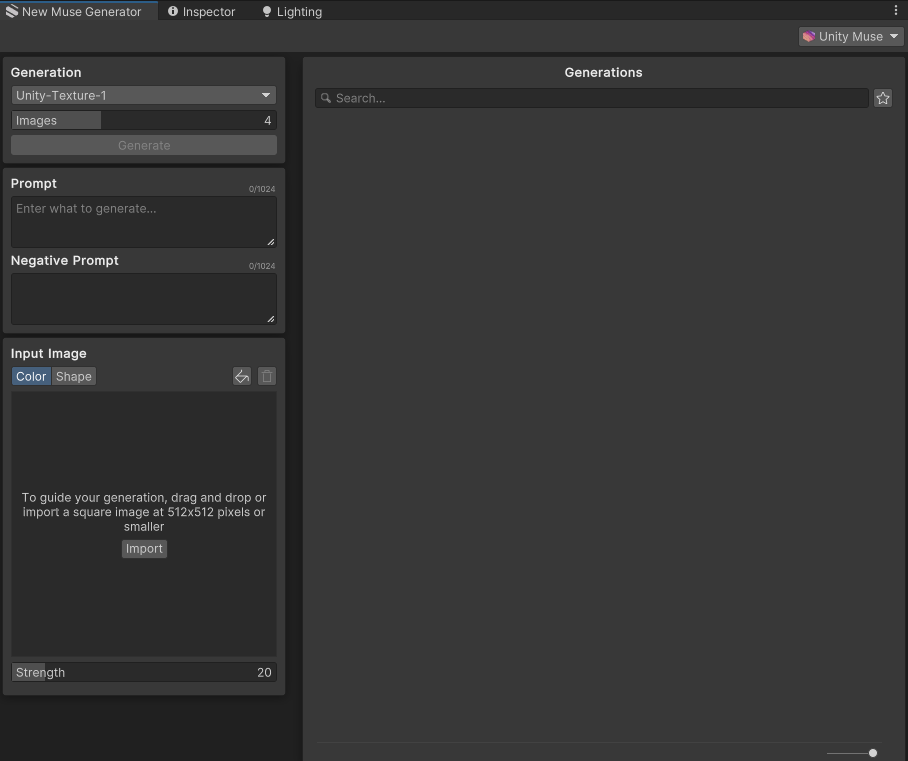This screenshot has width=908, height=761.
Task: Click the Prompt field resize handle
Action: pos(270,242)
